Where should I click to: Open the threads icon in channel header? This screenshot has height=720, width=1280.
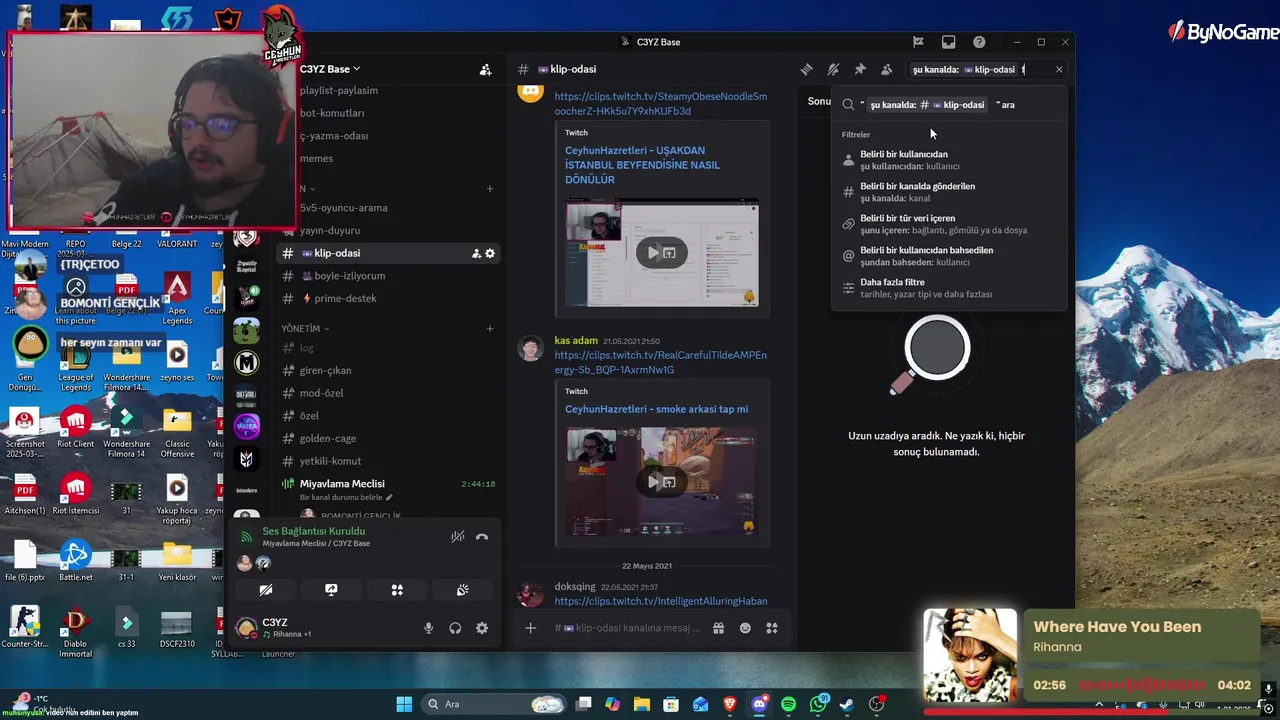pos(807,69)
